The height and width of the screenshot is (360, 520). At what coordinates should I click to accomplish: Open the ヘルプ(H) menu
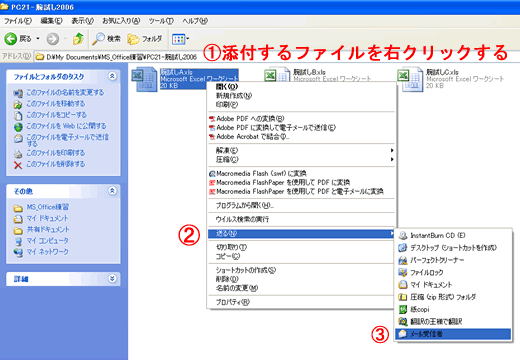(195, 21)
